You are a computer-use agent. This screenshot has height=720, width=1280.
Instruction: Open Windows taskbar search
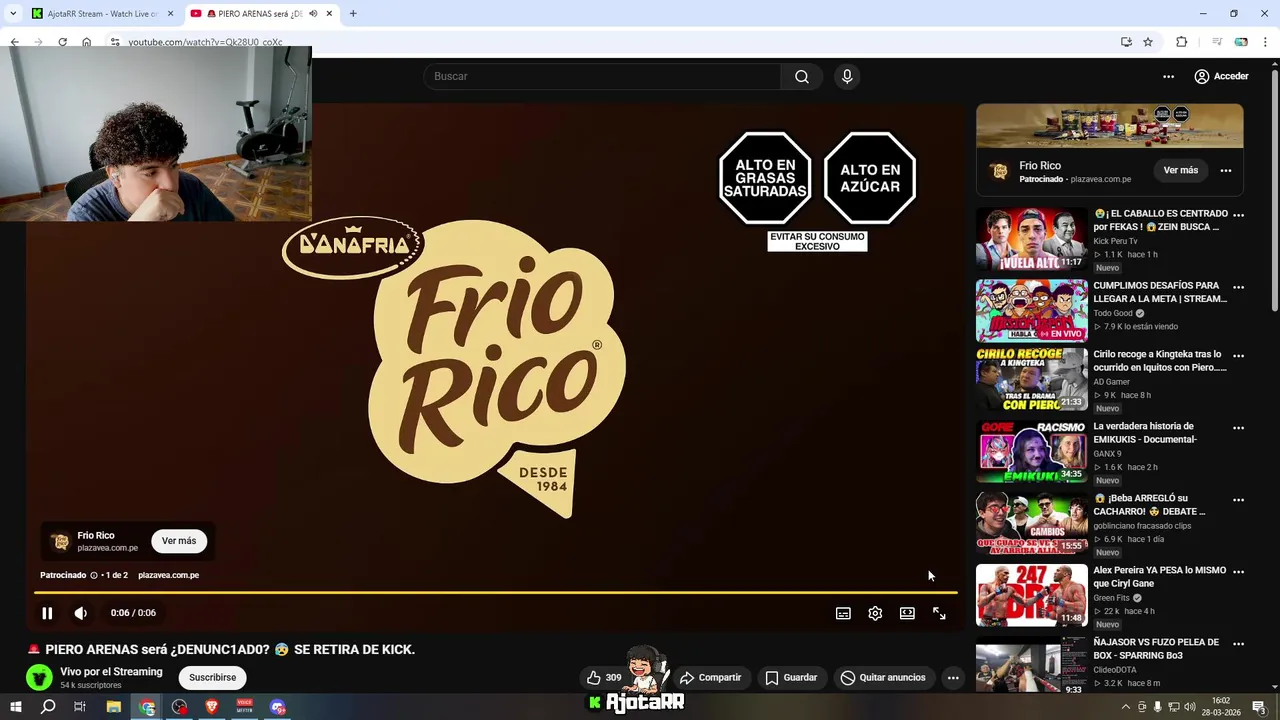[x=48, y=707]
